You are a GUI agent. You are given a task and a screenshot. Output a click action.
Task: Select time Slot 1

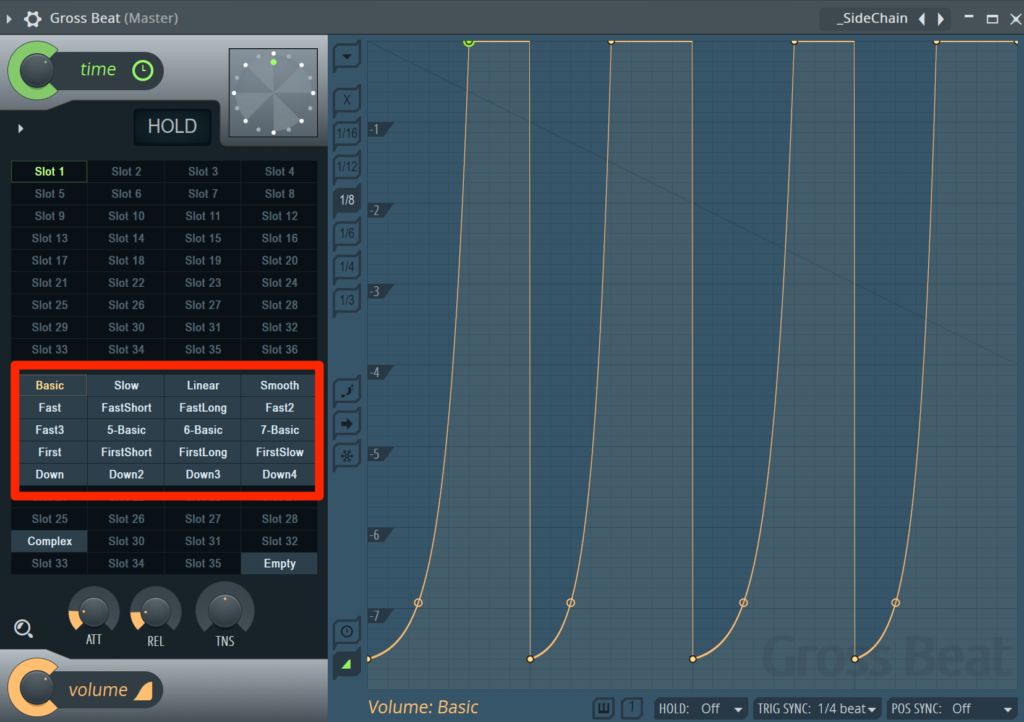tap(50, 172)
